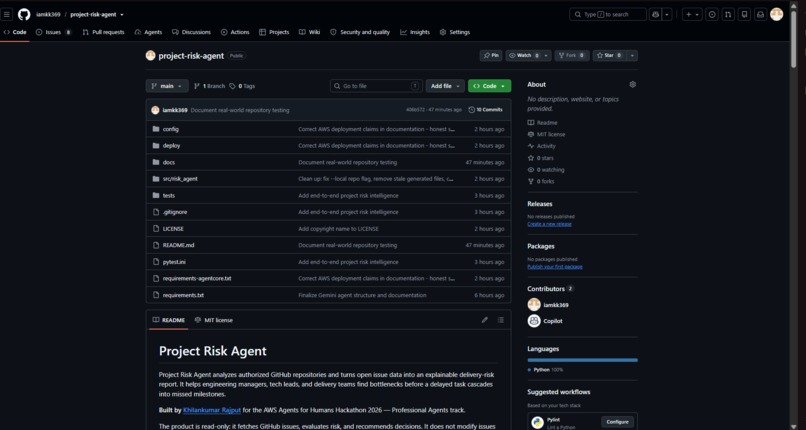Screen dimensions: 806x430
Task: Open the deploy folder
Action: [x=171, y=145]
